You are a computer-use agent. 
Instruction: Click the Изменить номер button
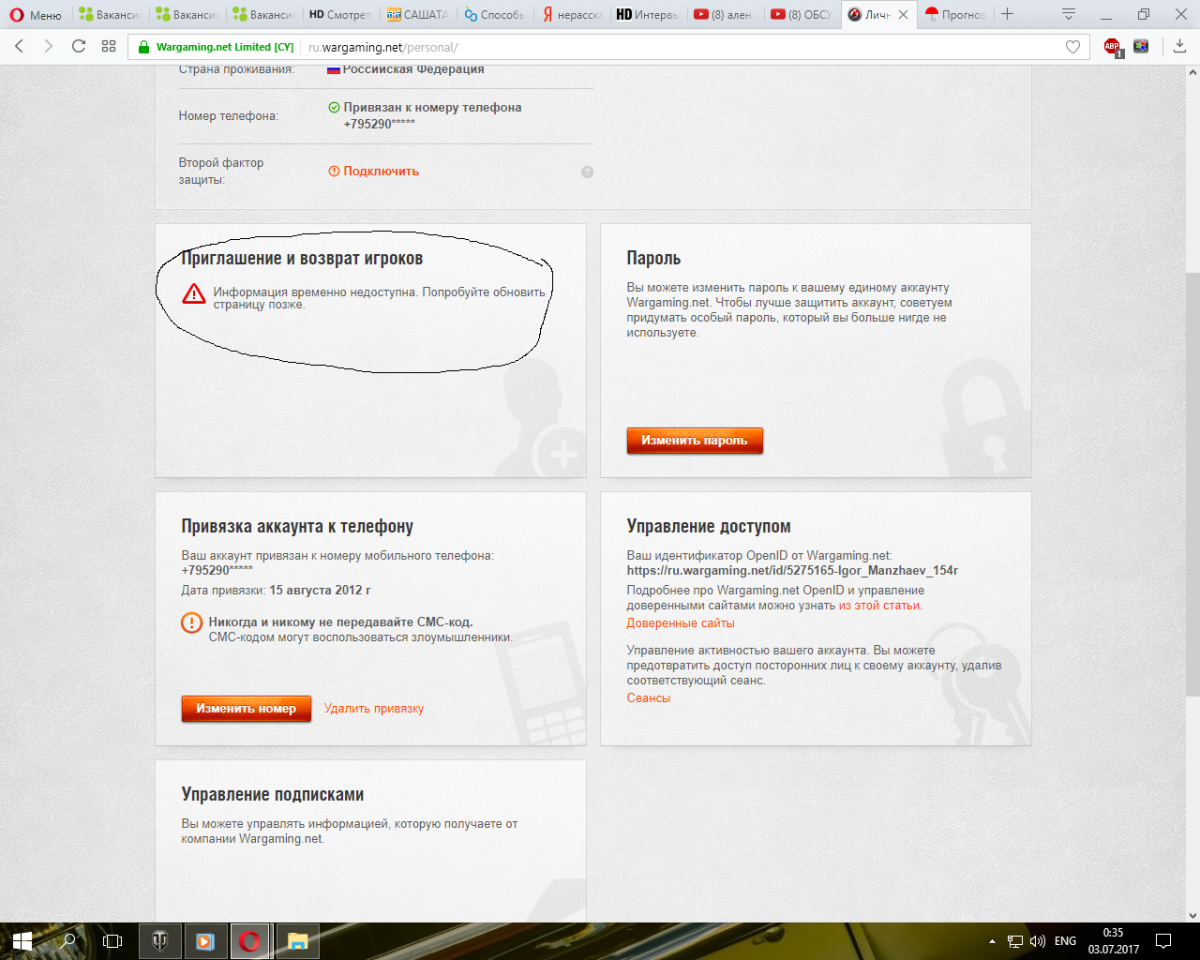pos(246,709)
